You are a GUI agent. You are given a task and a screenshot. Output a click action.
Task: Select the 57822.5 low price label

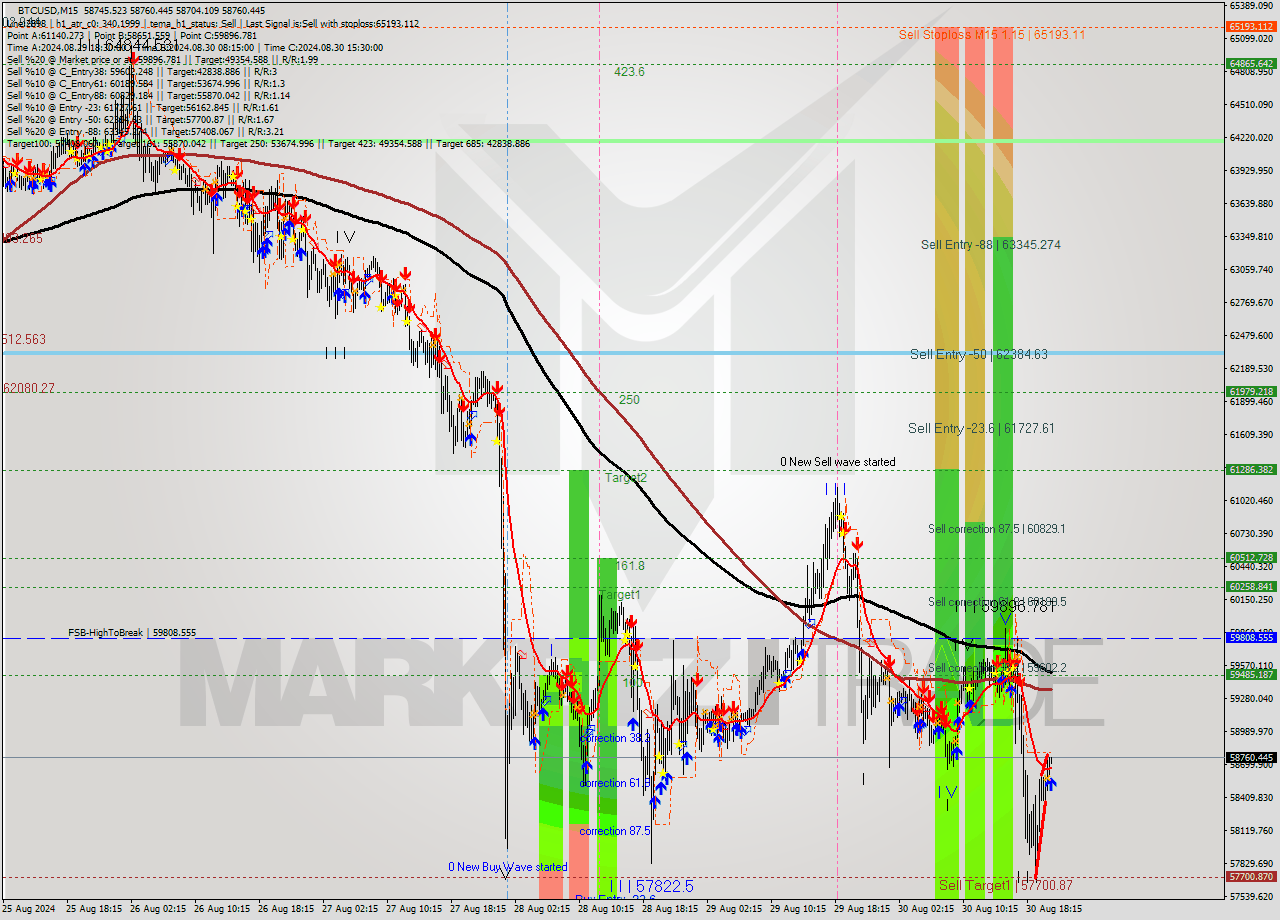point(664,886)
